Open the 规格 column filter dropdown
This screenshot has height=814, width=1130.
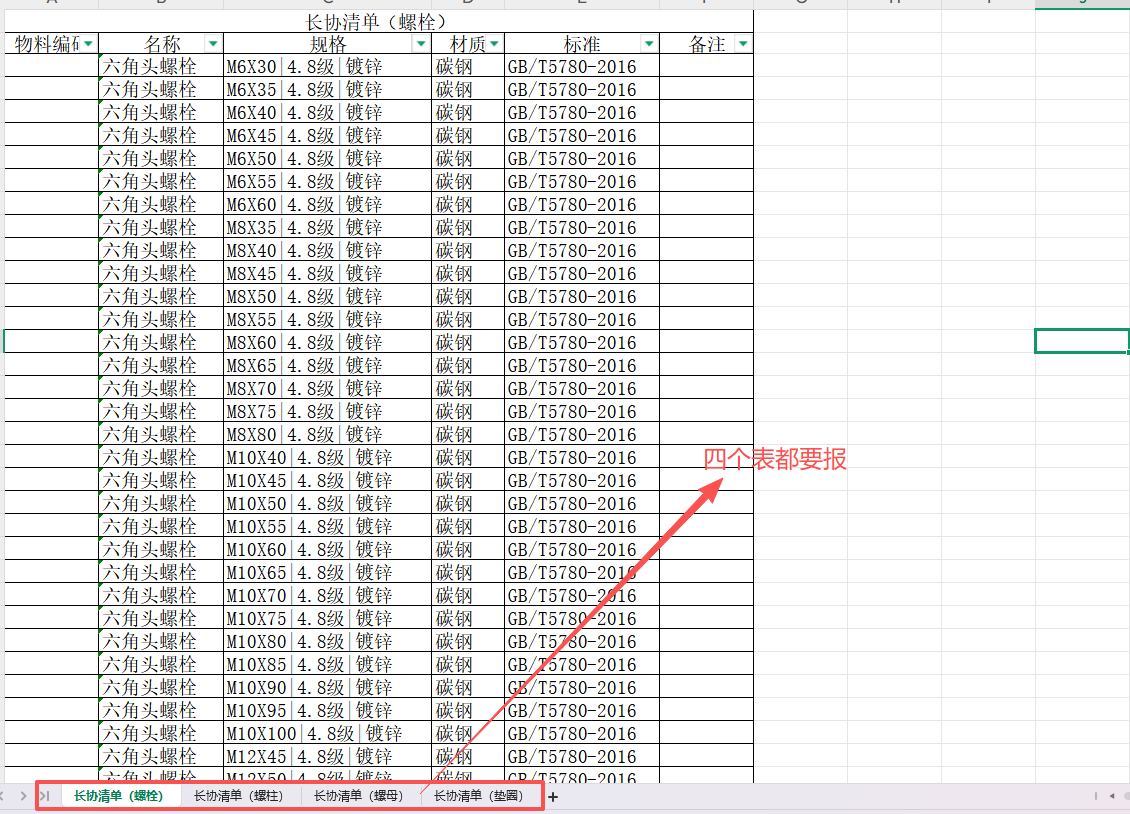[421, 44]
